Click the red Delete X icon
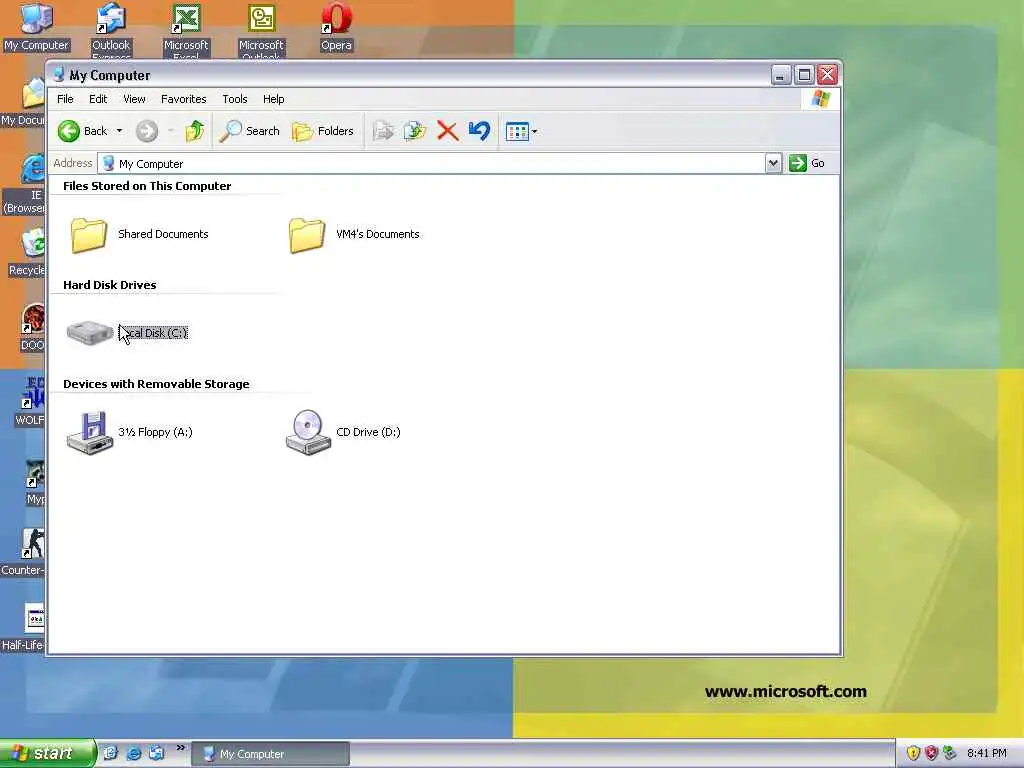 447,131
